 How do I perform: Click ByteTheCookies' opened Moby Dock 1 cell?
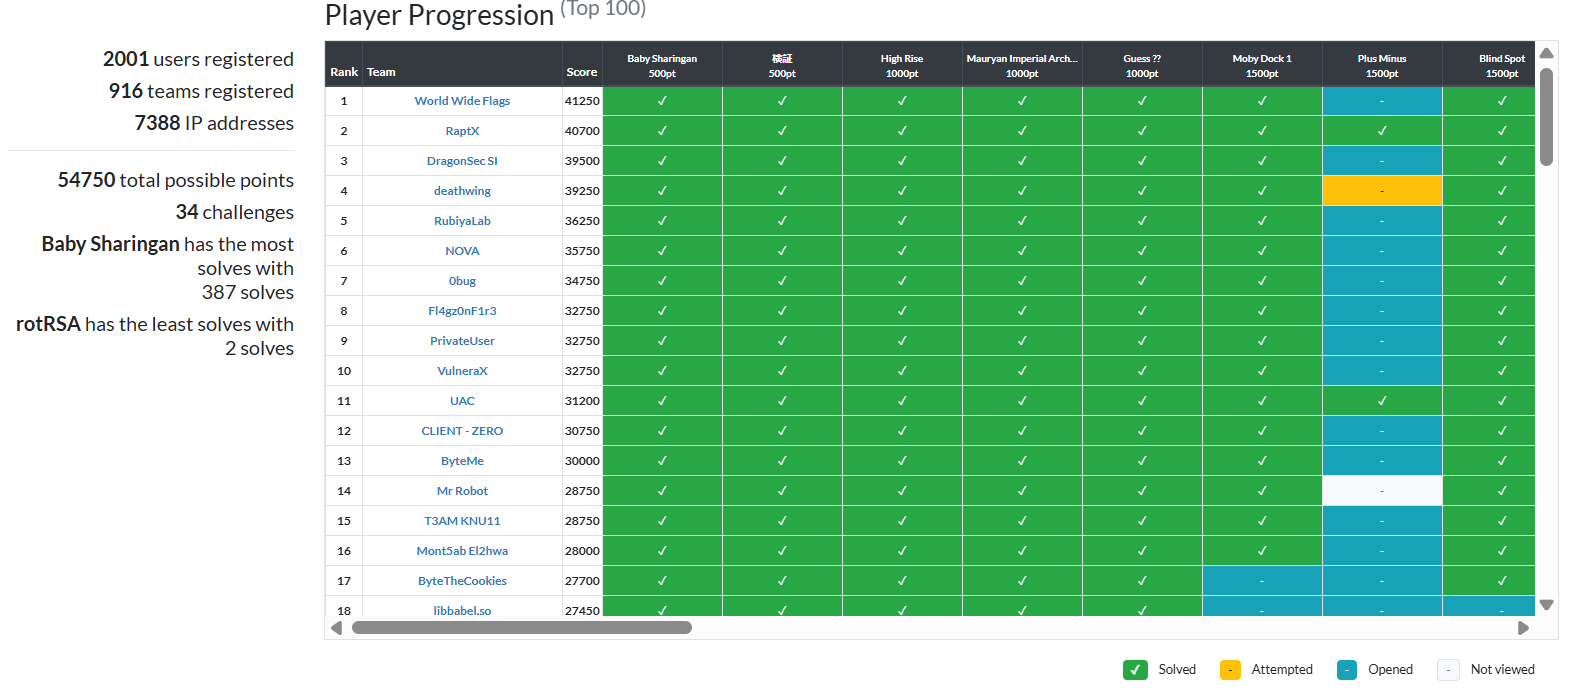click(x=1262, y=581)
